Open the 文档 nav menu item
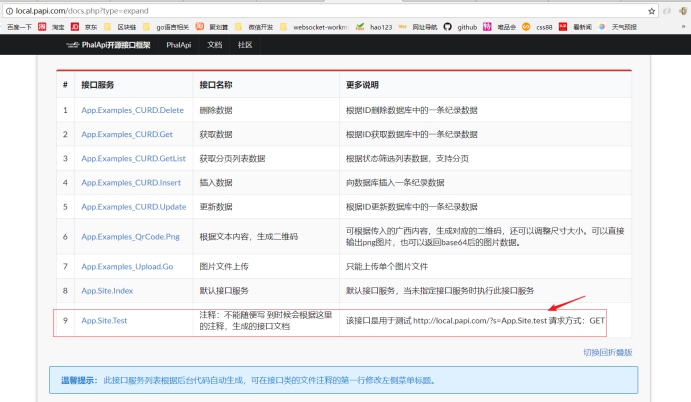691x402 pixels. pos(215,45)
